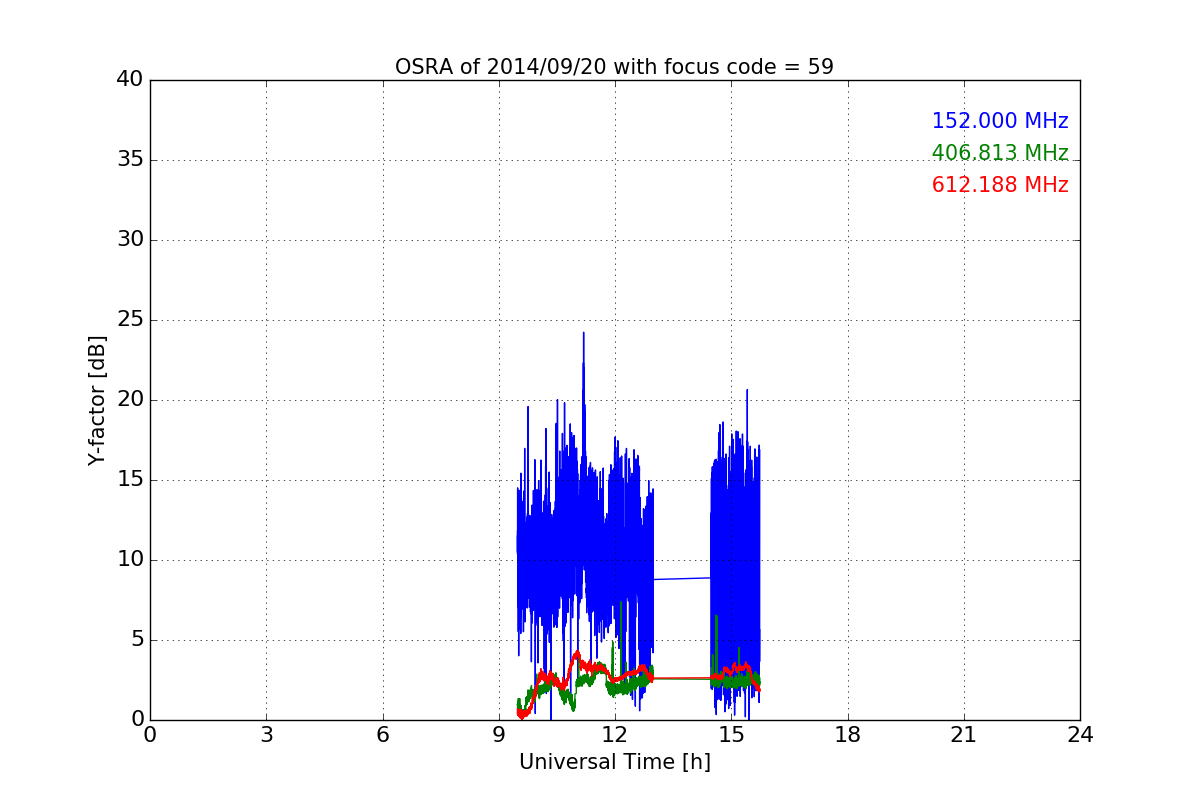Select the 406.813 MHz legend label

pos(1000,153)
